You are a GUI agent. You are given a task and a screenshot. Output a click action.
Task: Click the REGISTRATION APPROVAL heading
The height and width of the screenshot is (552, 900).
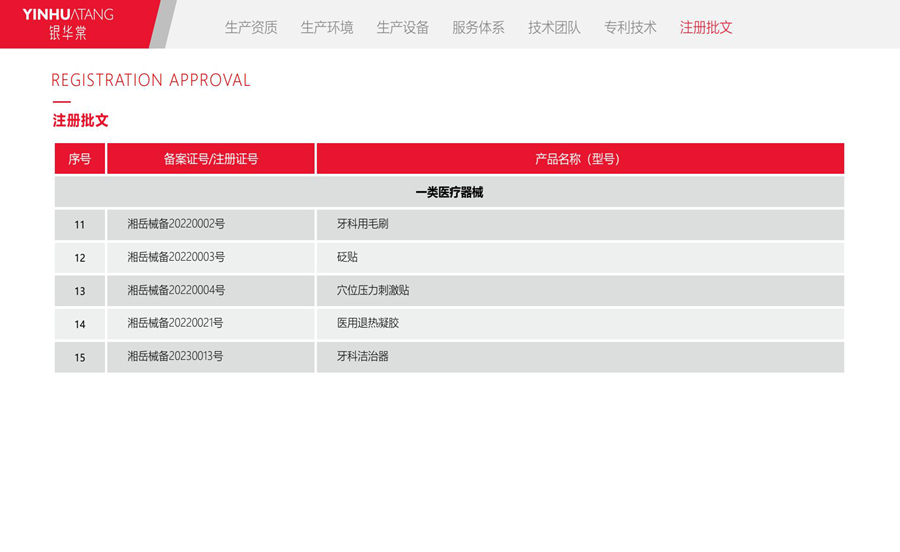[151, 80]
